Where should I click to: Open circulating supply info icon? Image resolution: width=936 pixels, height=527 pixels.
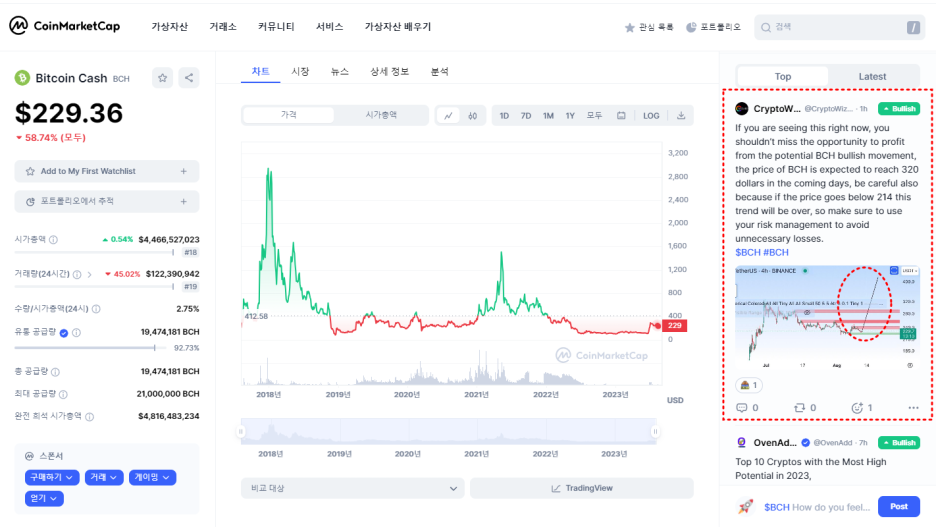(76, 332)
